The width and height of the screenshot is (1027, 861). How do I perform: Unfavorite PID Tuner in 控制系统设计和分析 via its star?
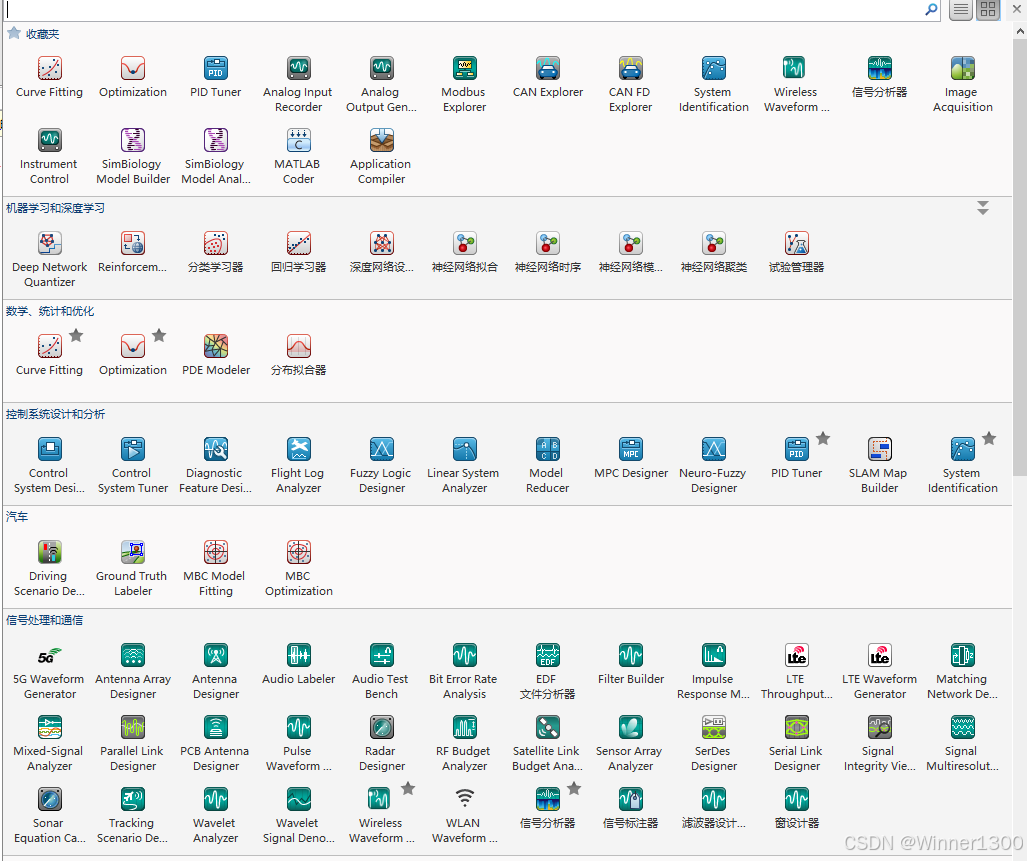click(823, 438)
